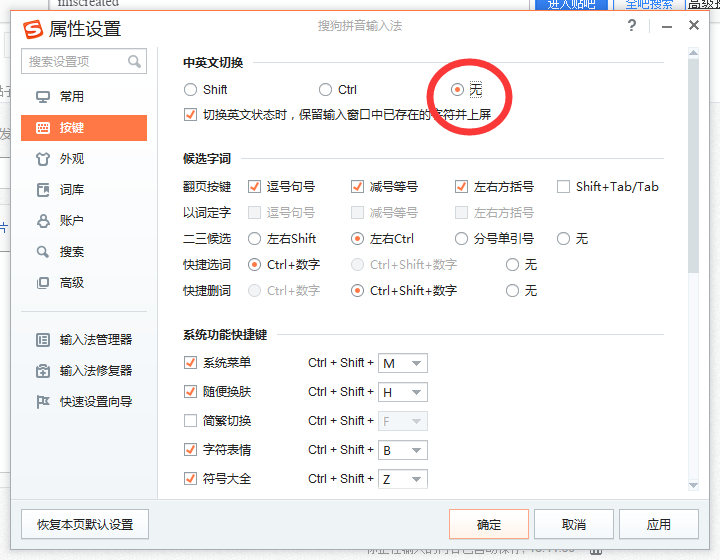Click the Sogou logo icon in title bar
The height and width of the screenshot is (560, 720).
(x=33, y=29)
